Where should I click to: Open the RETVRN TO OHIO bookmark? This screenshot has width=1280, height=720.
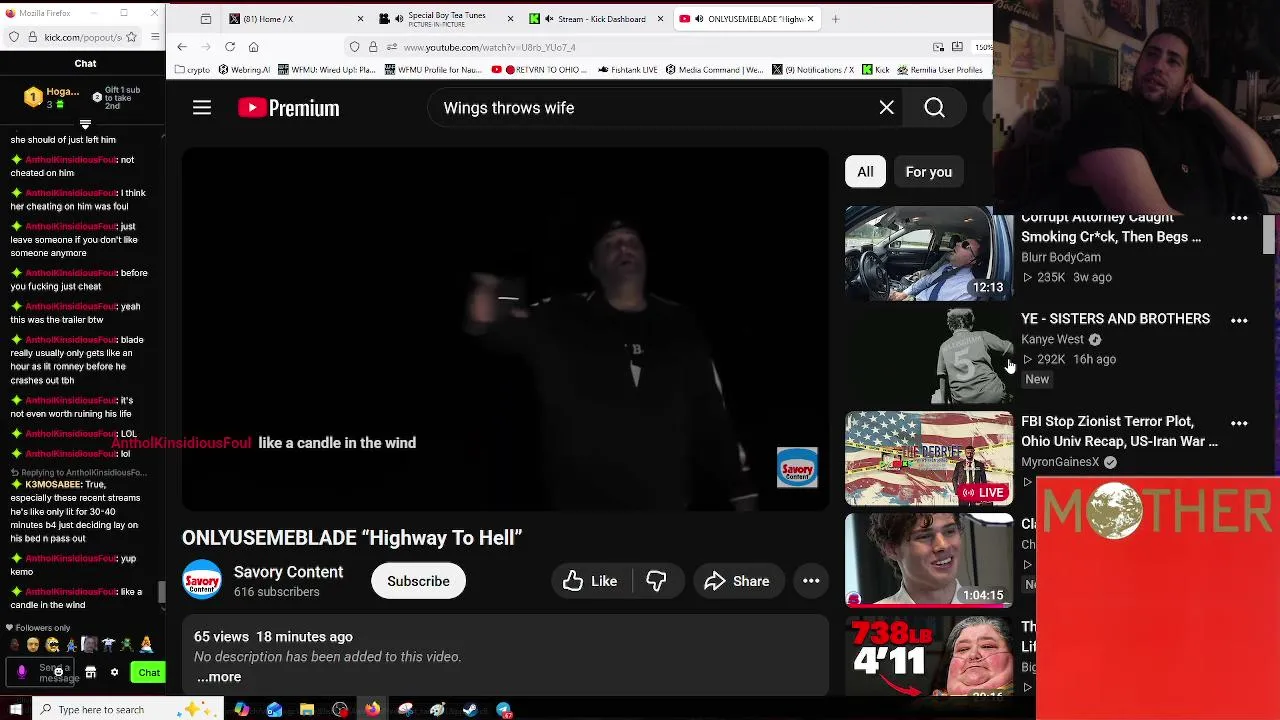pos(540,70)
